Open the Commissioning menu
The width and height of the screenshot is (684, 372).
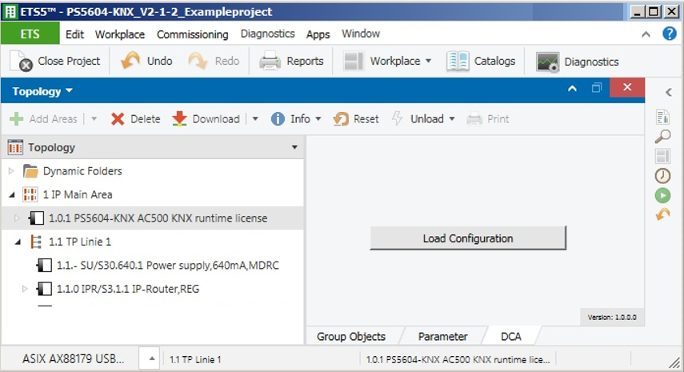(x=192, y=34)
